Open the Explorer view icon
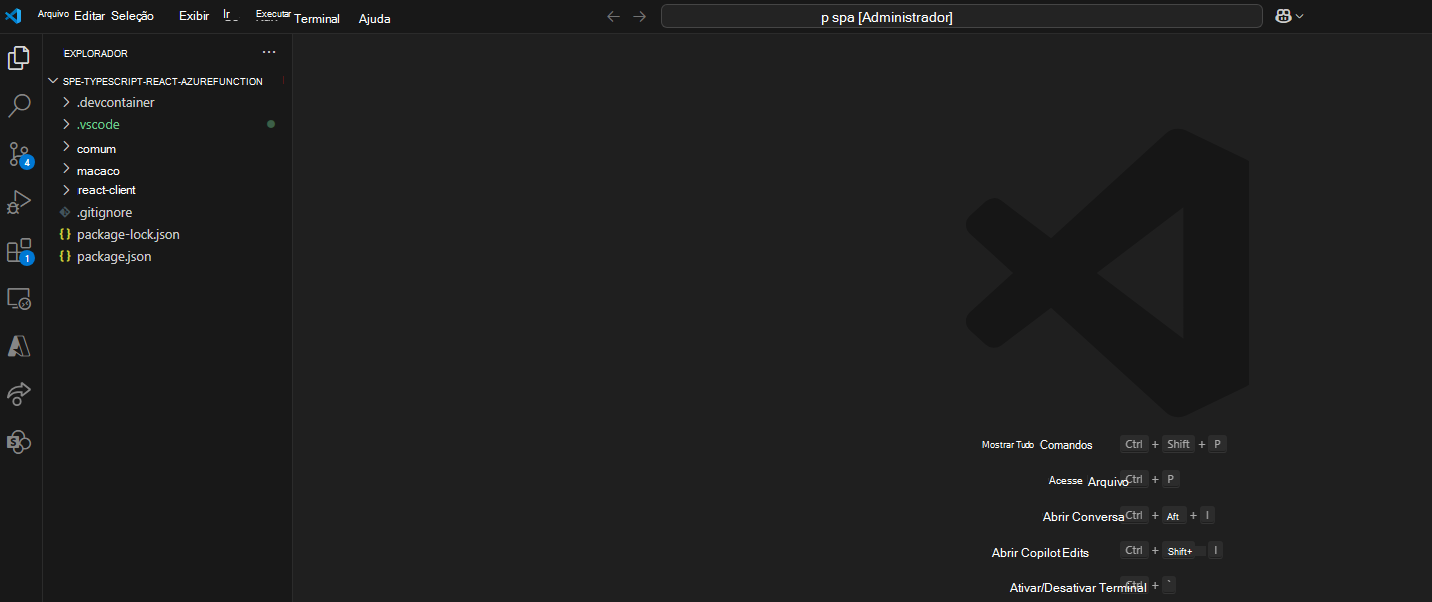Image resolution: width=1432 pixels, height=602 pixels. (x=19, y=58)
